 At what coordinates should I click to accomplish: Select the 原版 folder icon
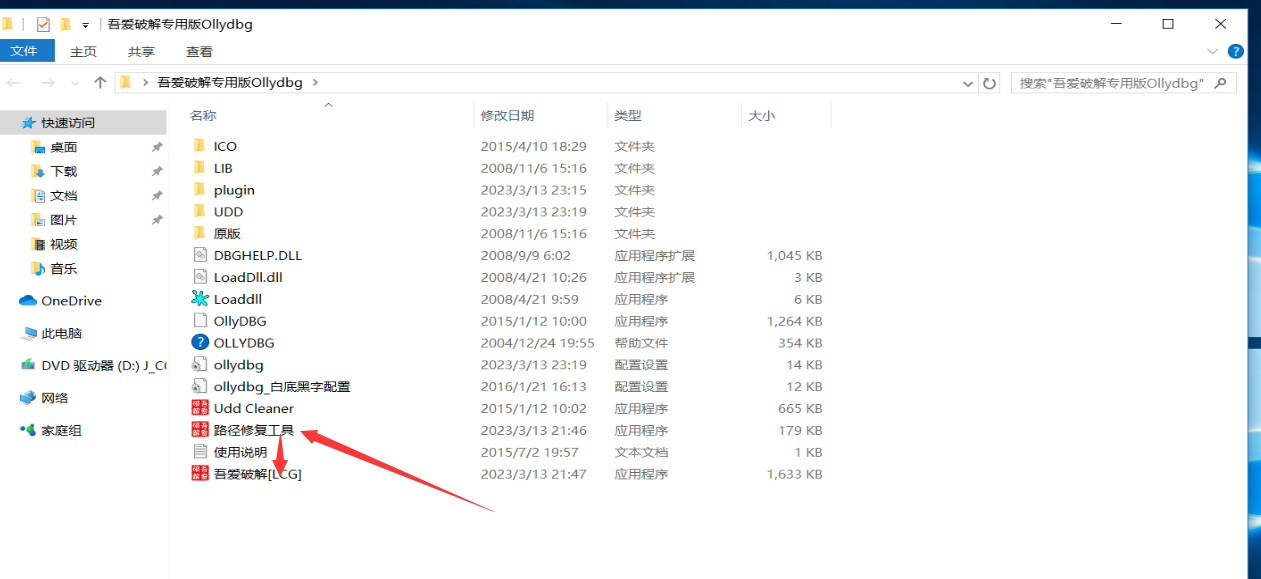point(199,233)
